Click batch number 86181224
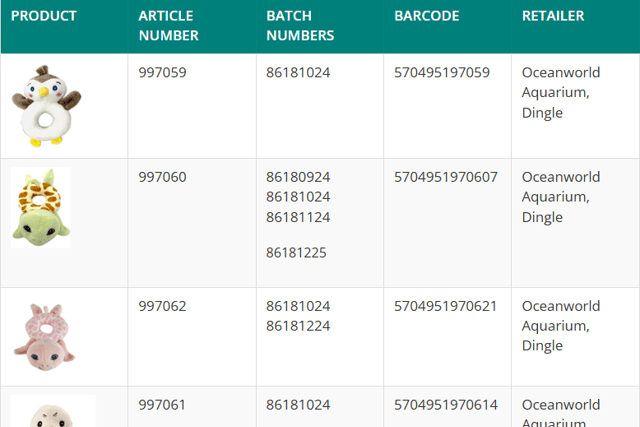Viewport: 640px width, 427px height. coord(298,326)
